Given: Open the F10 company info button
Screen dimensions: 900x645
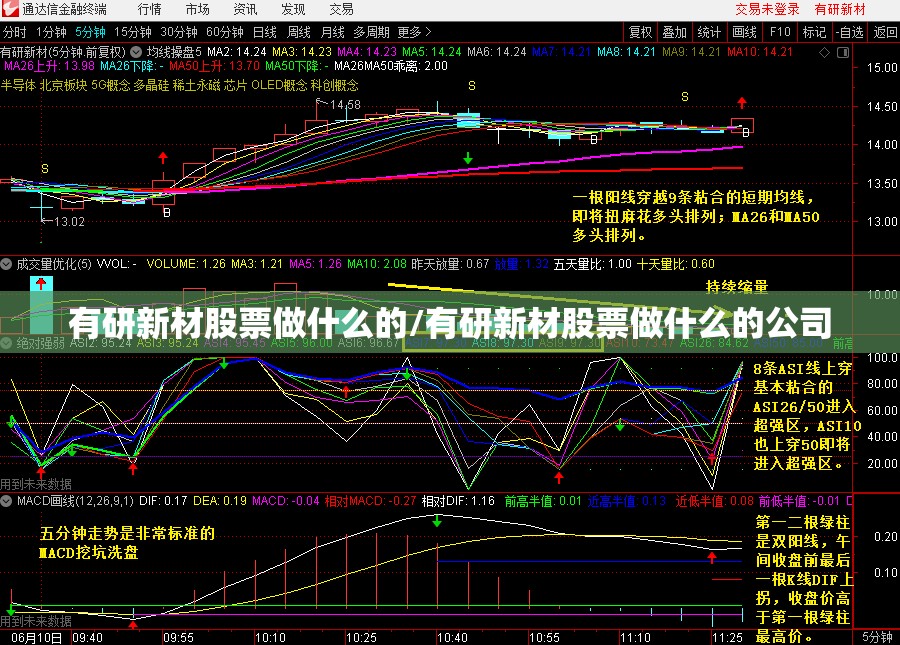Looking at the screenshot, I should 780,32.
